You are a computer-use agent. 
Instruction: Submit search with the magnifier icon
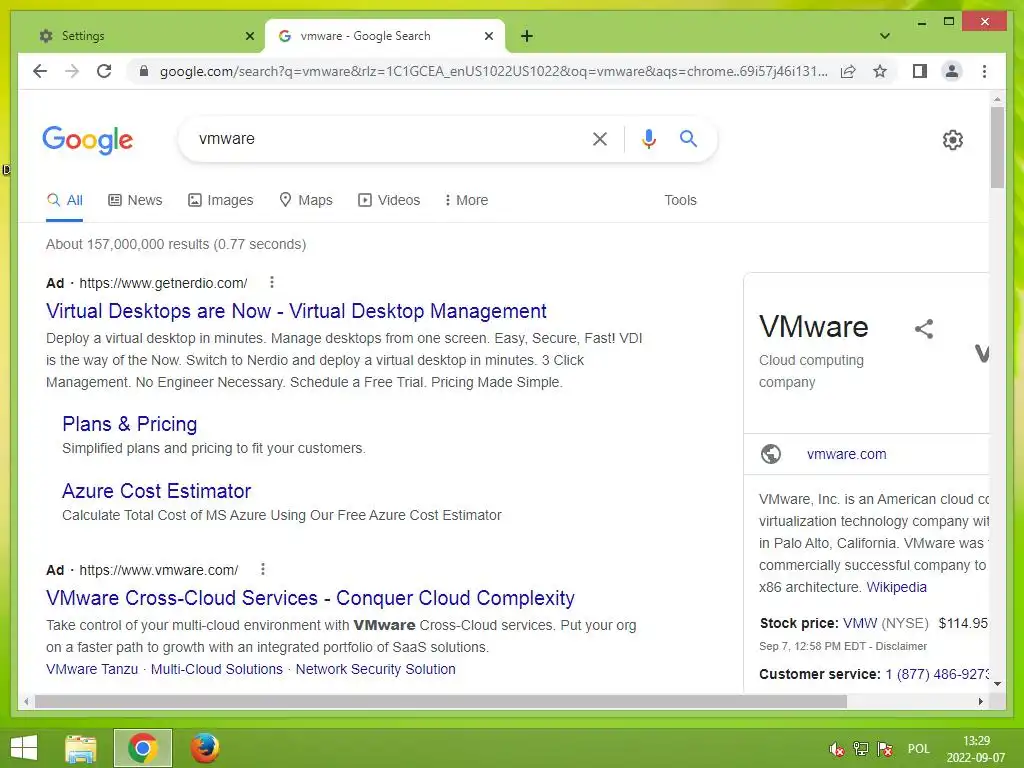click(x=688, y=138)
